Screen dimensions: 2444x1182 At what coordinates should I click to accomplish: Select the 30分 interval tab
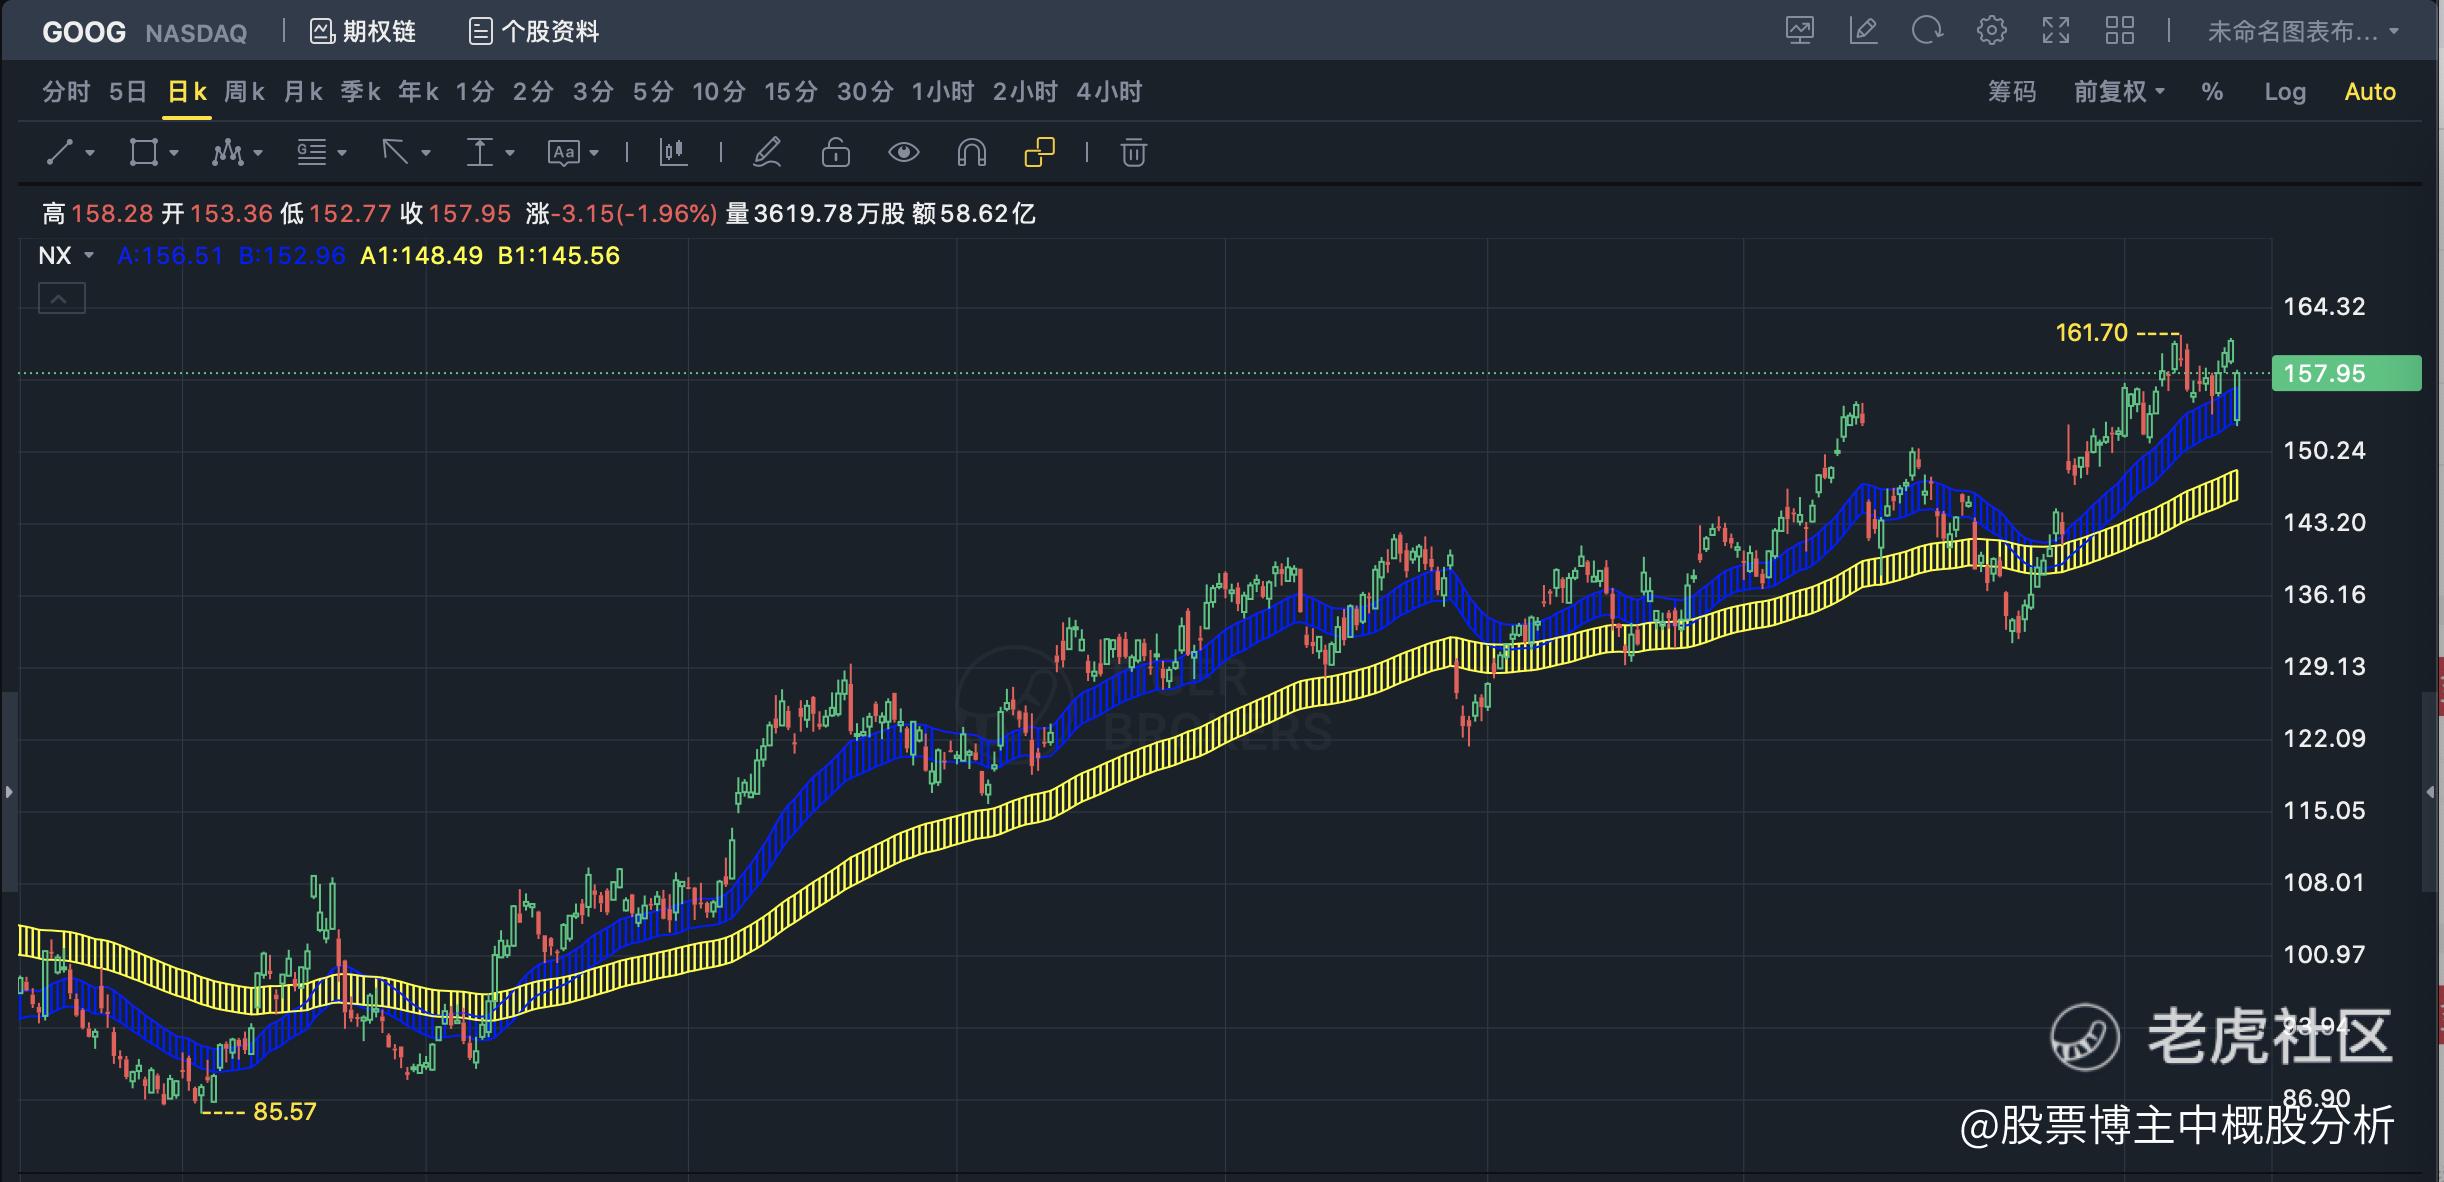click(x=864, y=92)
